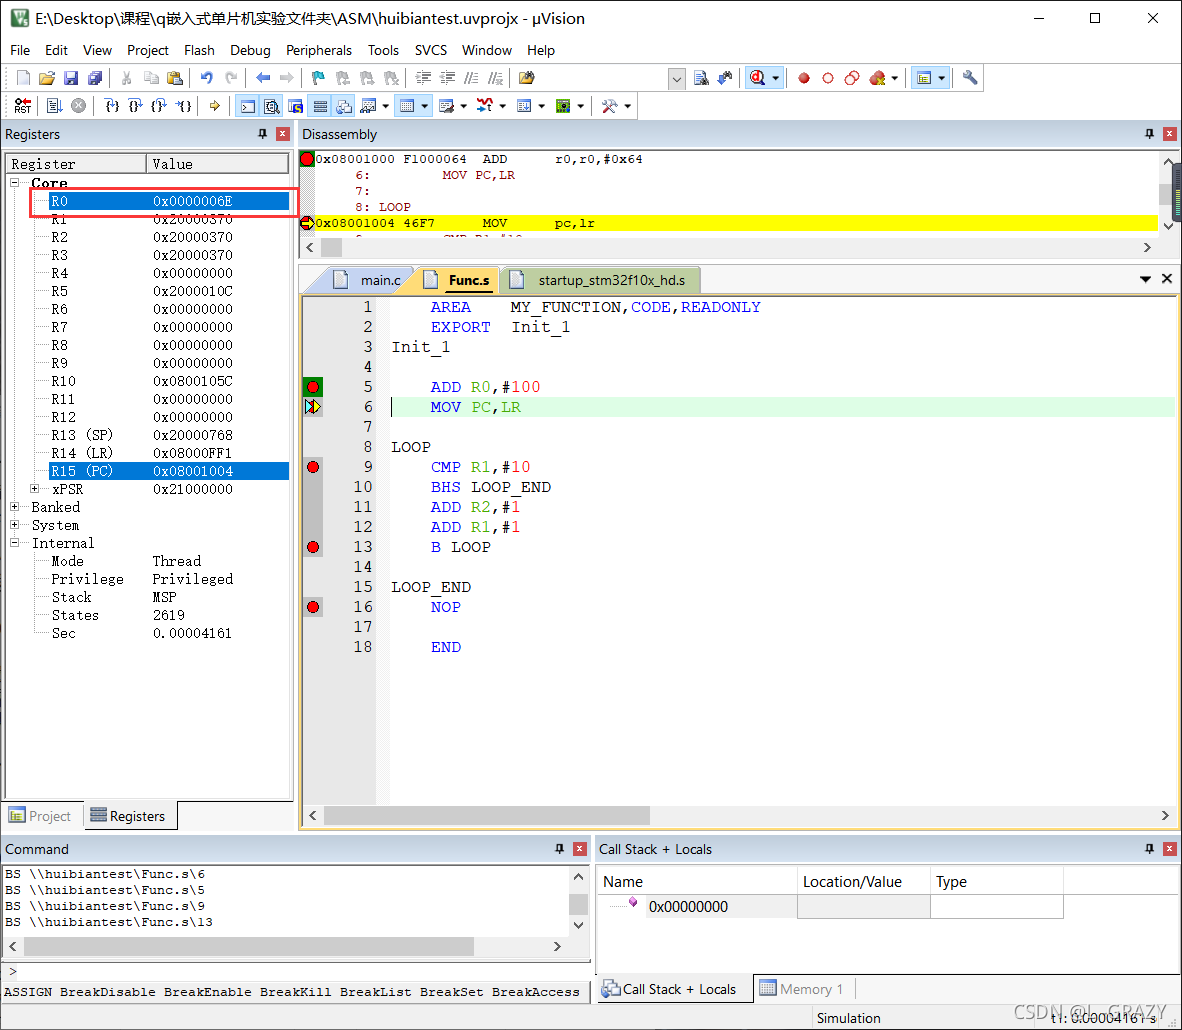Close the active editor tab with X
Image resolution: width=1182 pixels, height=1030 pixels.
[x=1167, y=279]
